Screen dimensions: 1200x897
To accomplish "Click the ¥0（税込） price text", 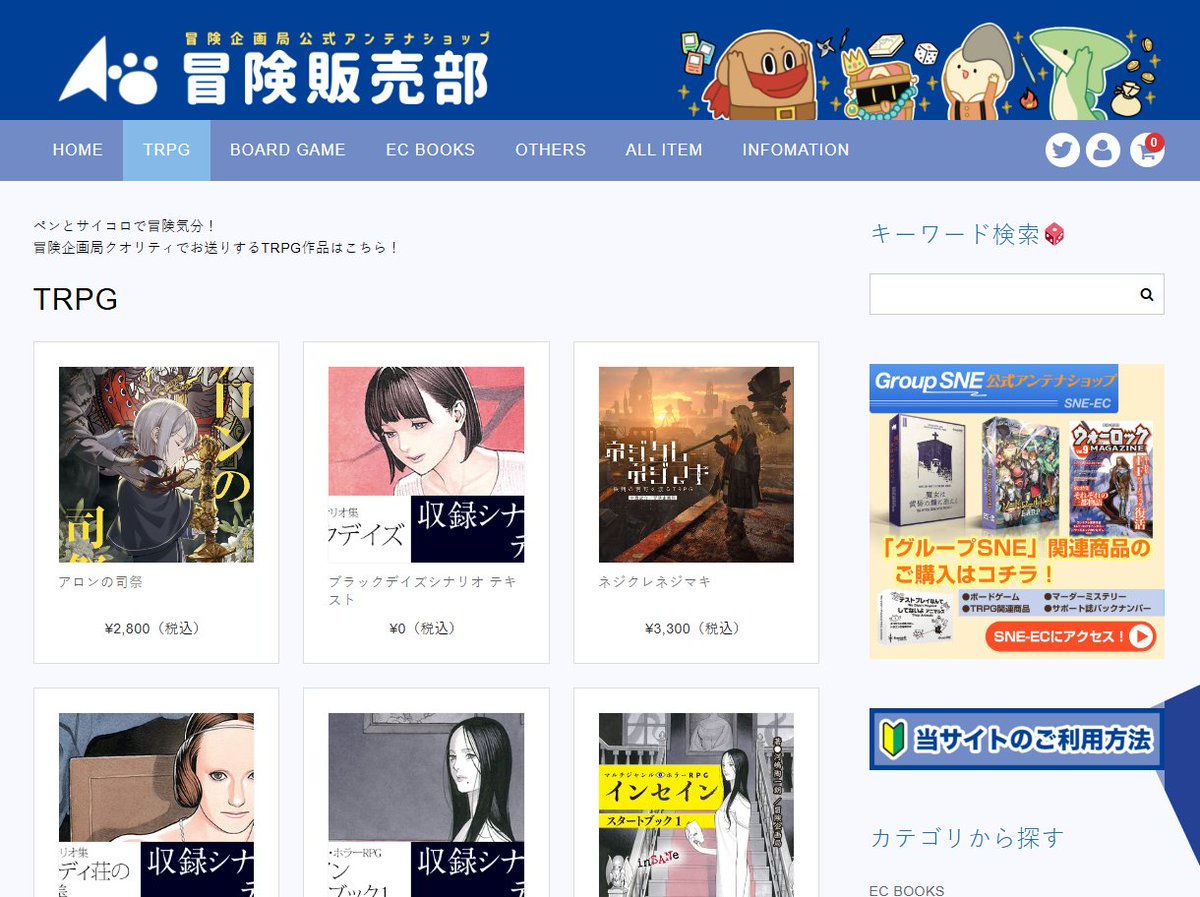I will pos(426,629).
